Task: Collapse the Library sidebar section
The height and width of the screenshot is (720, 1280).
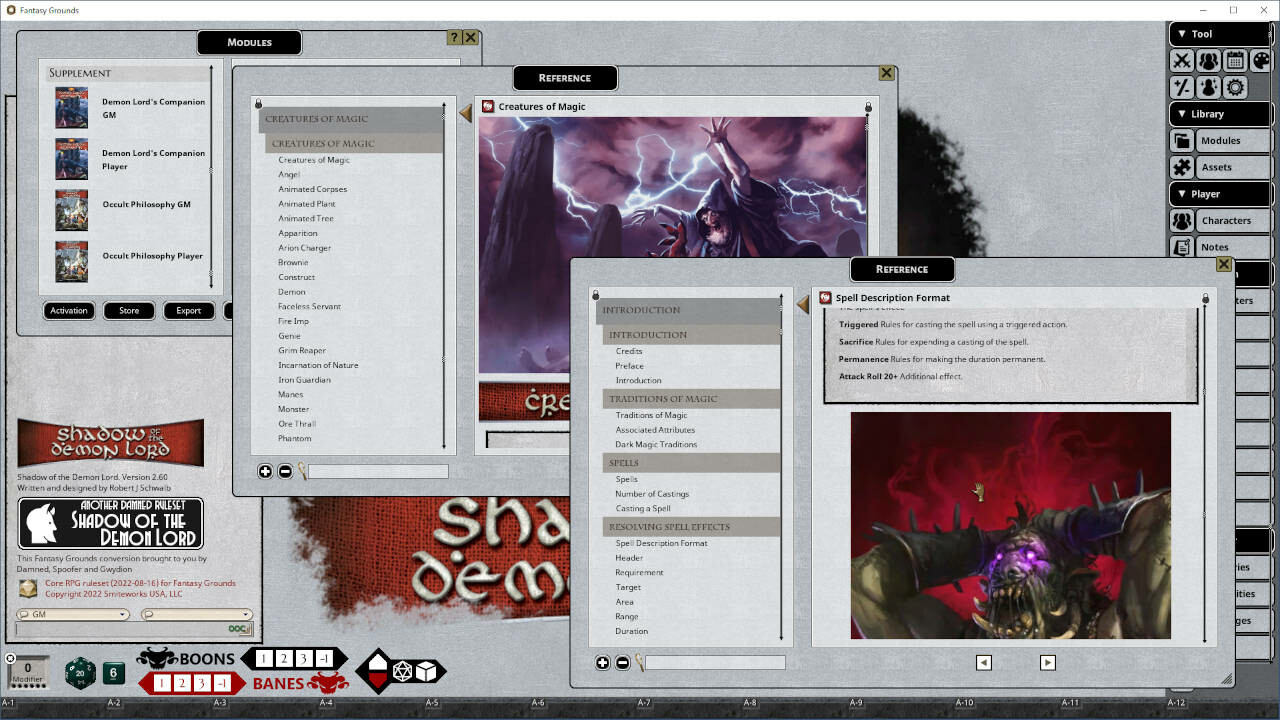Action: point(1182,114)
